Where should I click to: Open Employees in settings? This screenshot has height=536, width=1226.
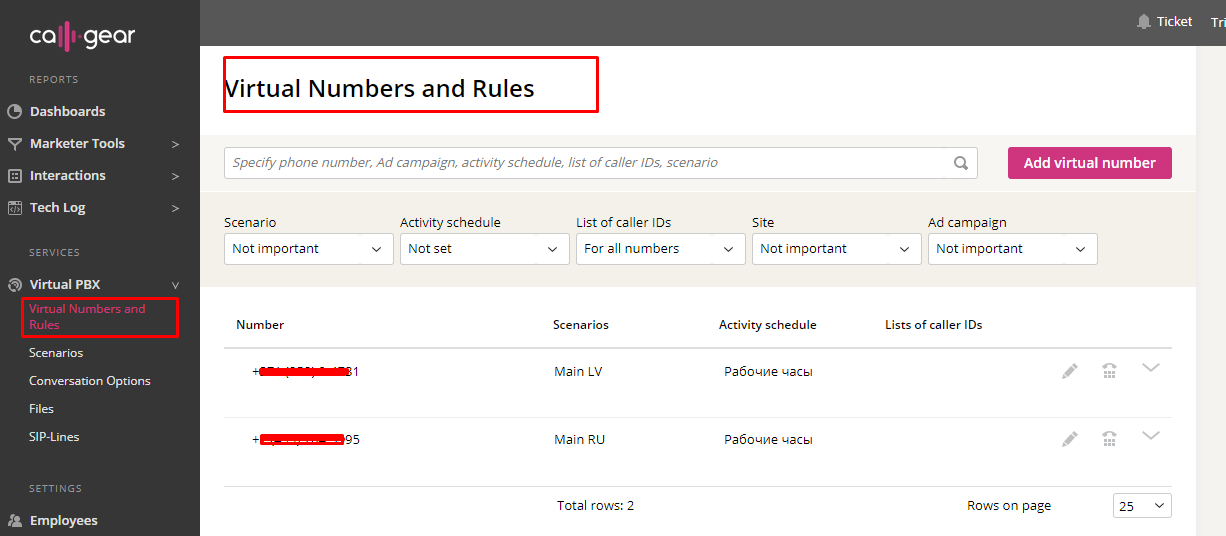[x=64, y=520]
